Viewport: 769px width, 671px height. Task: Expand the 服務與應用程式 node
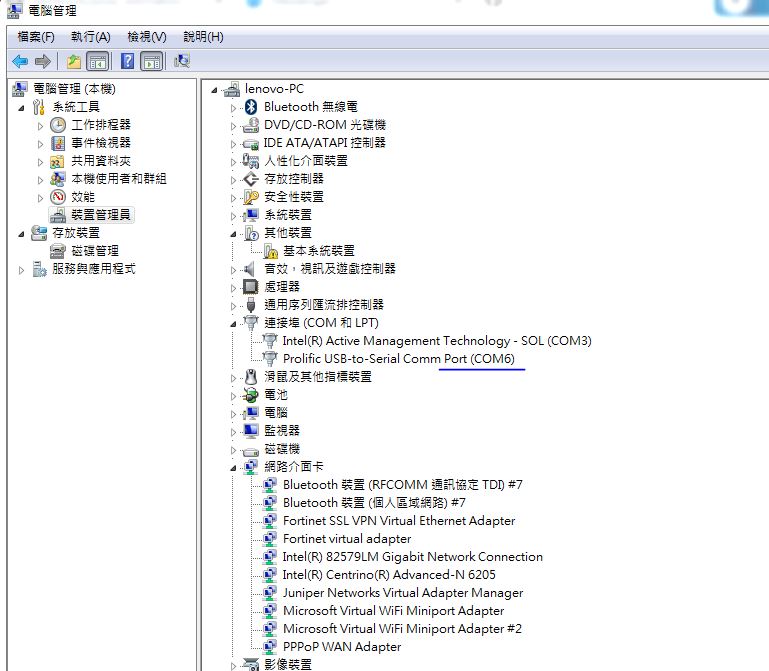point(21,270)
